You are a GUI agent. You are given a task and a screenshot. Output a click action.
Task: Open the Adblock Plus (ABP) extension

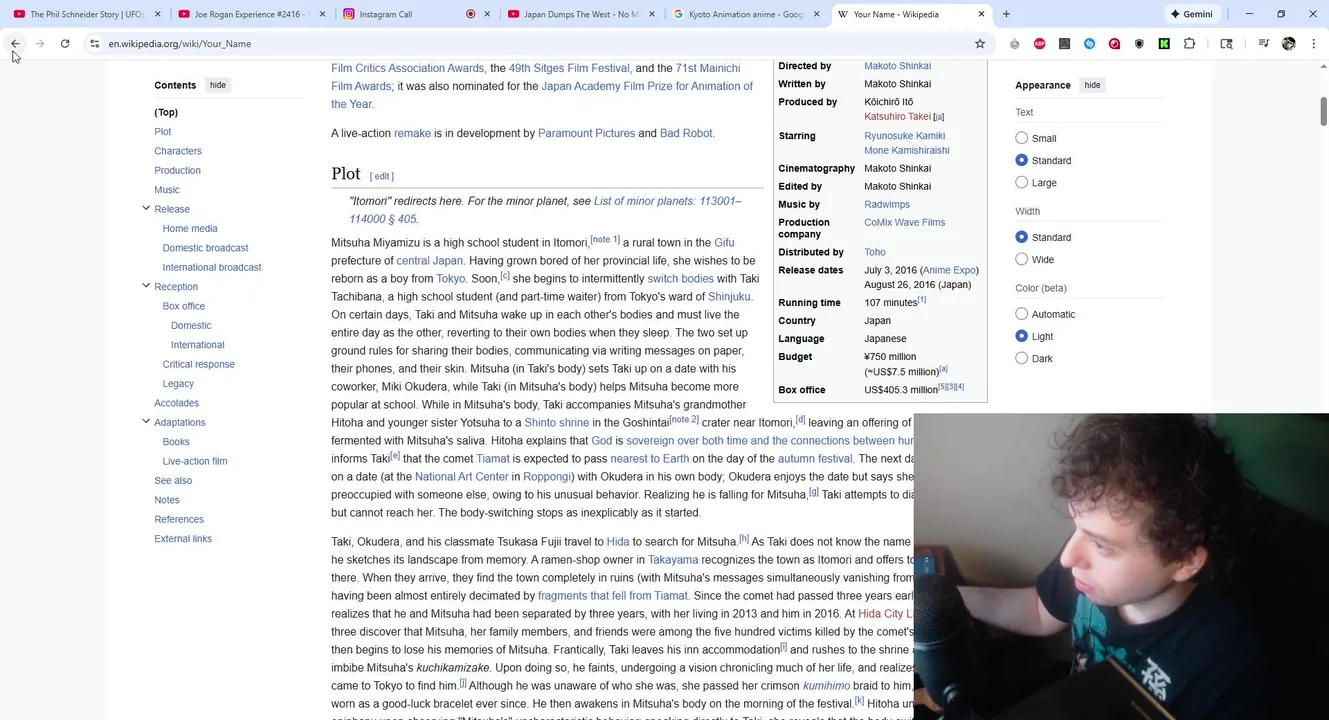(1040, 44)
